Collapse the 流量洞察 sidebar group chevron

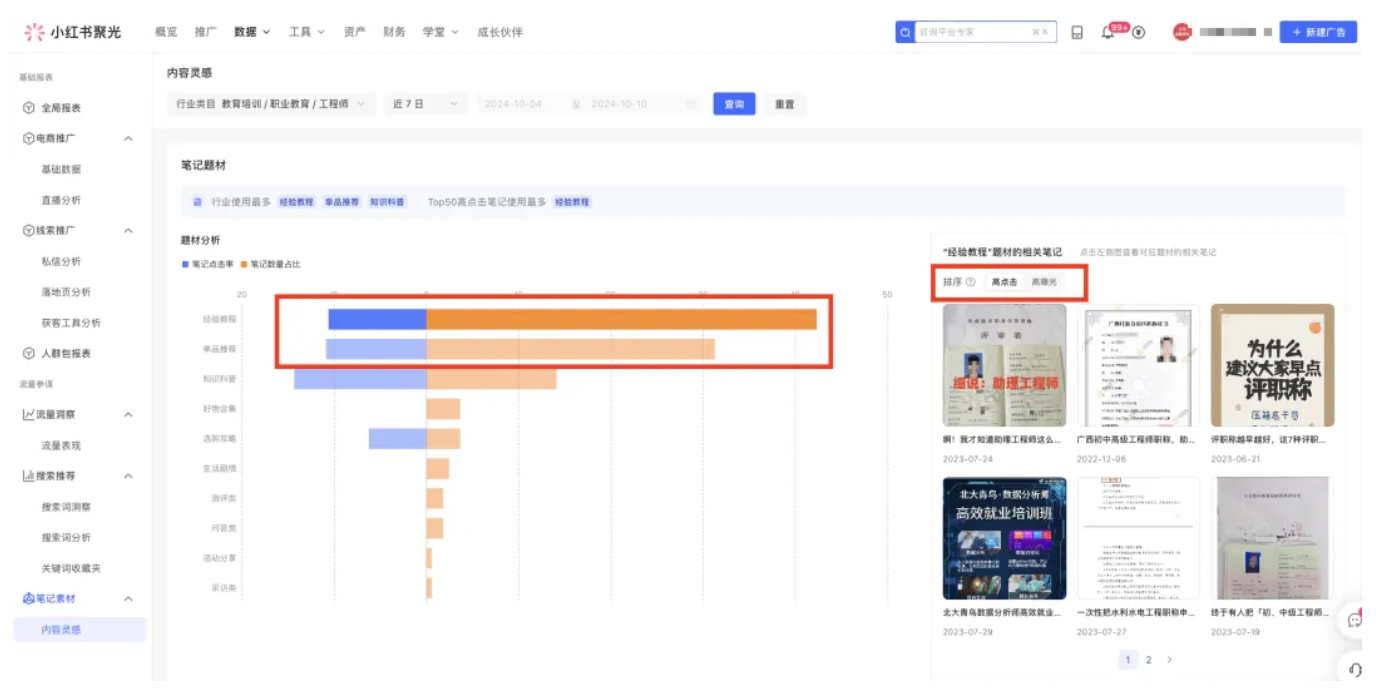pos(128,414)
